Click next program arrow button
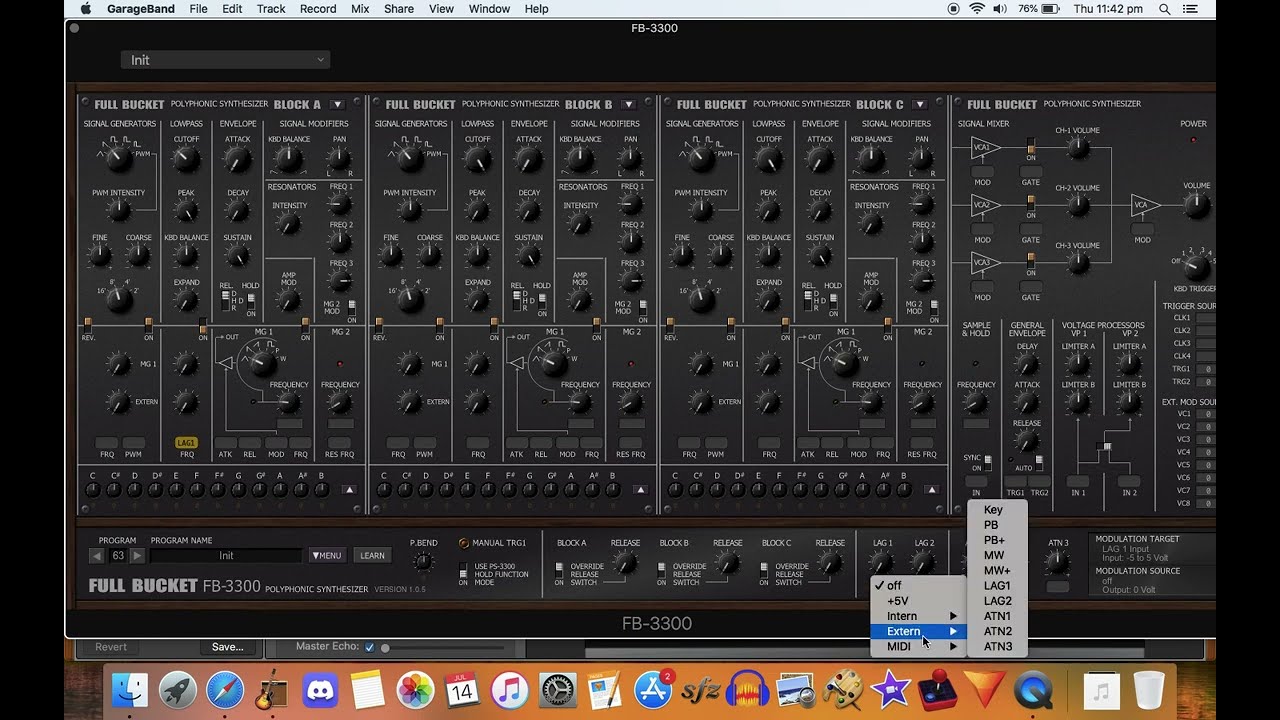 tap(138, 556)
